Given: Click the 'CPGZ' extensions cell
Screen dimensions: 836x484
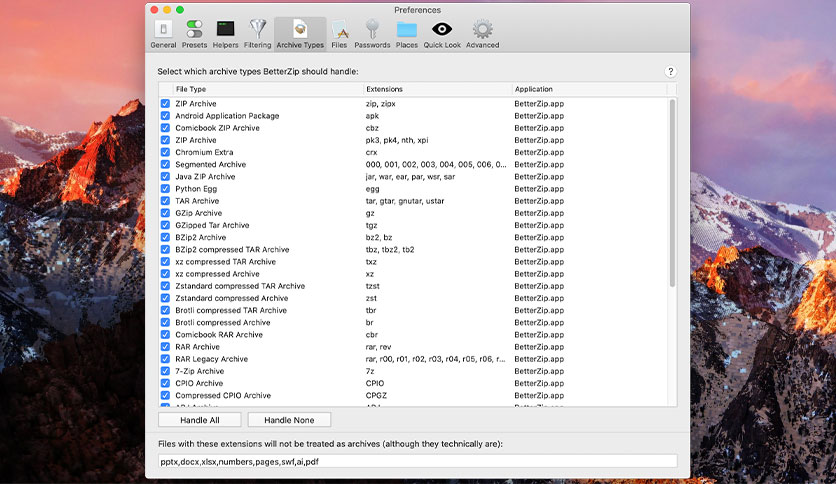Looking at the screenshot, I should click(376, 396).
